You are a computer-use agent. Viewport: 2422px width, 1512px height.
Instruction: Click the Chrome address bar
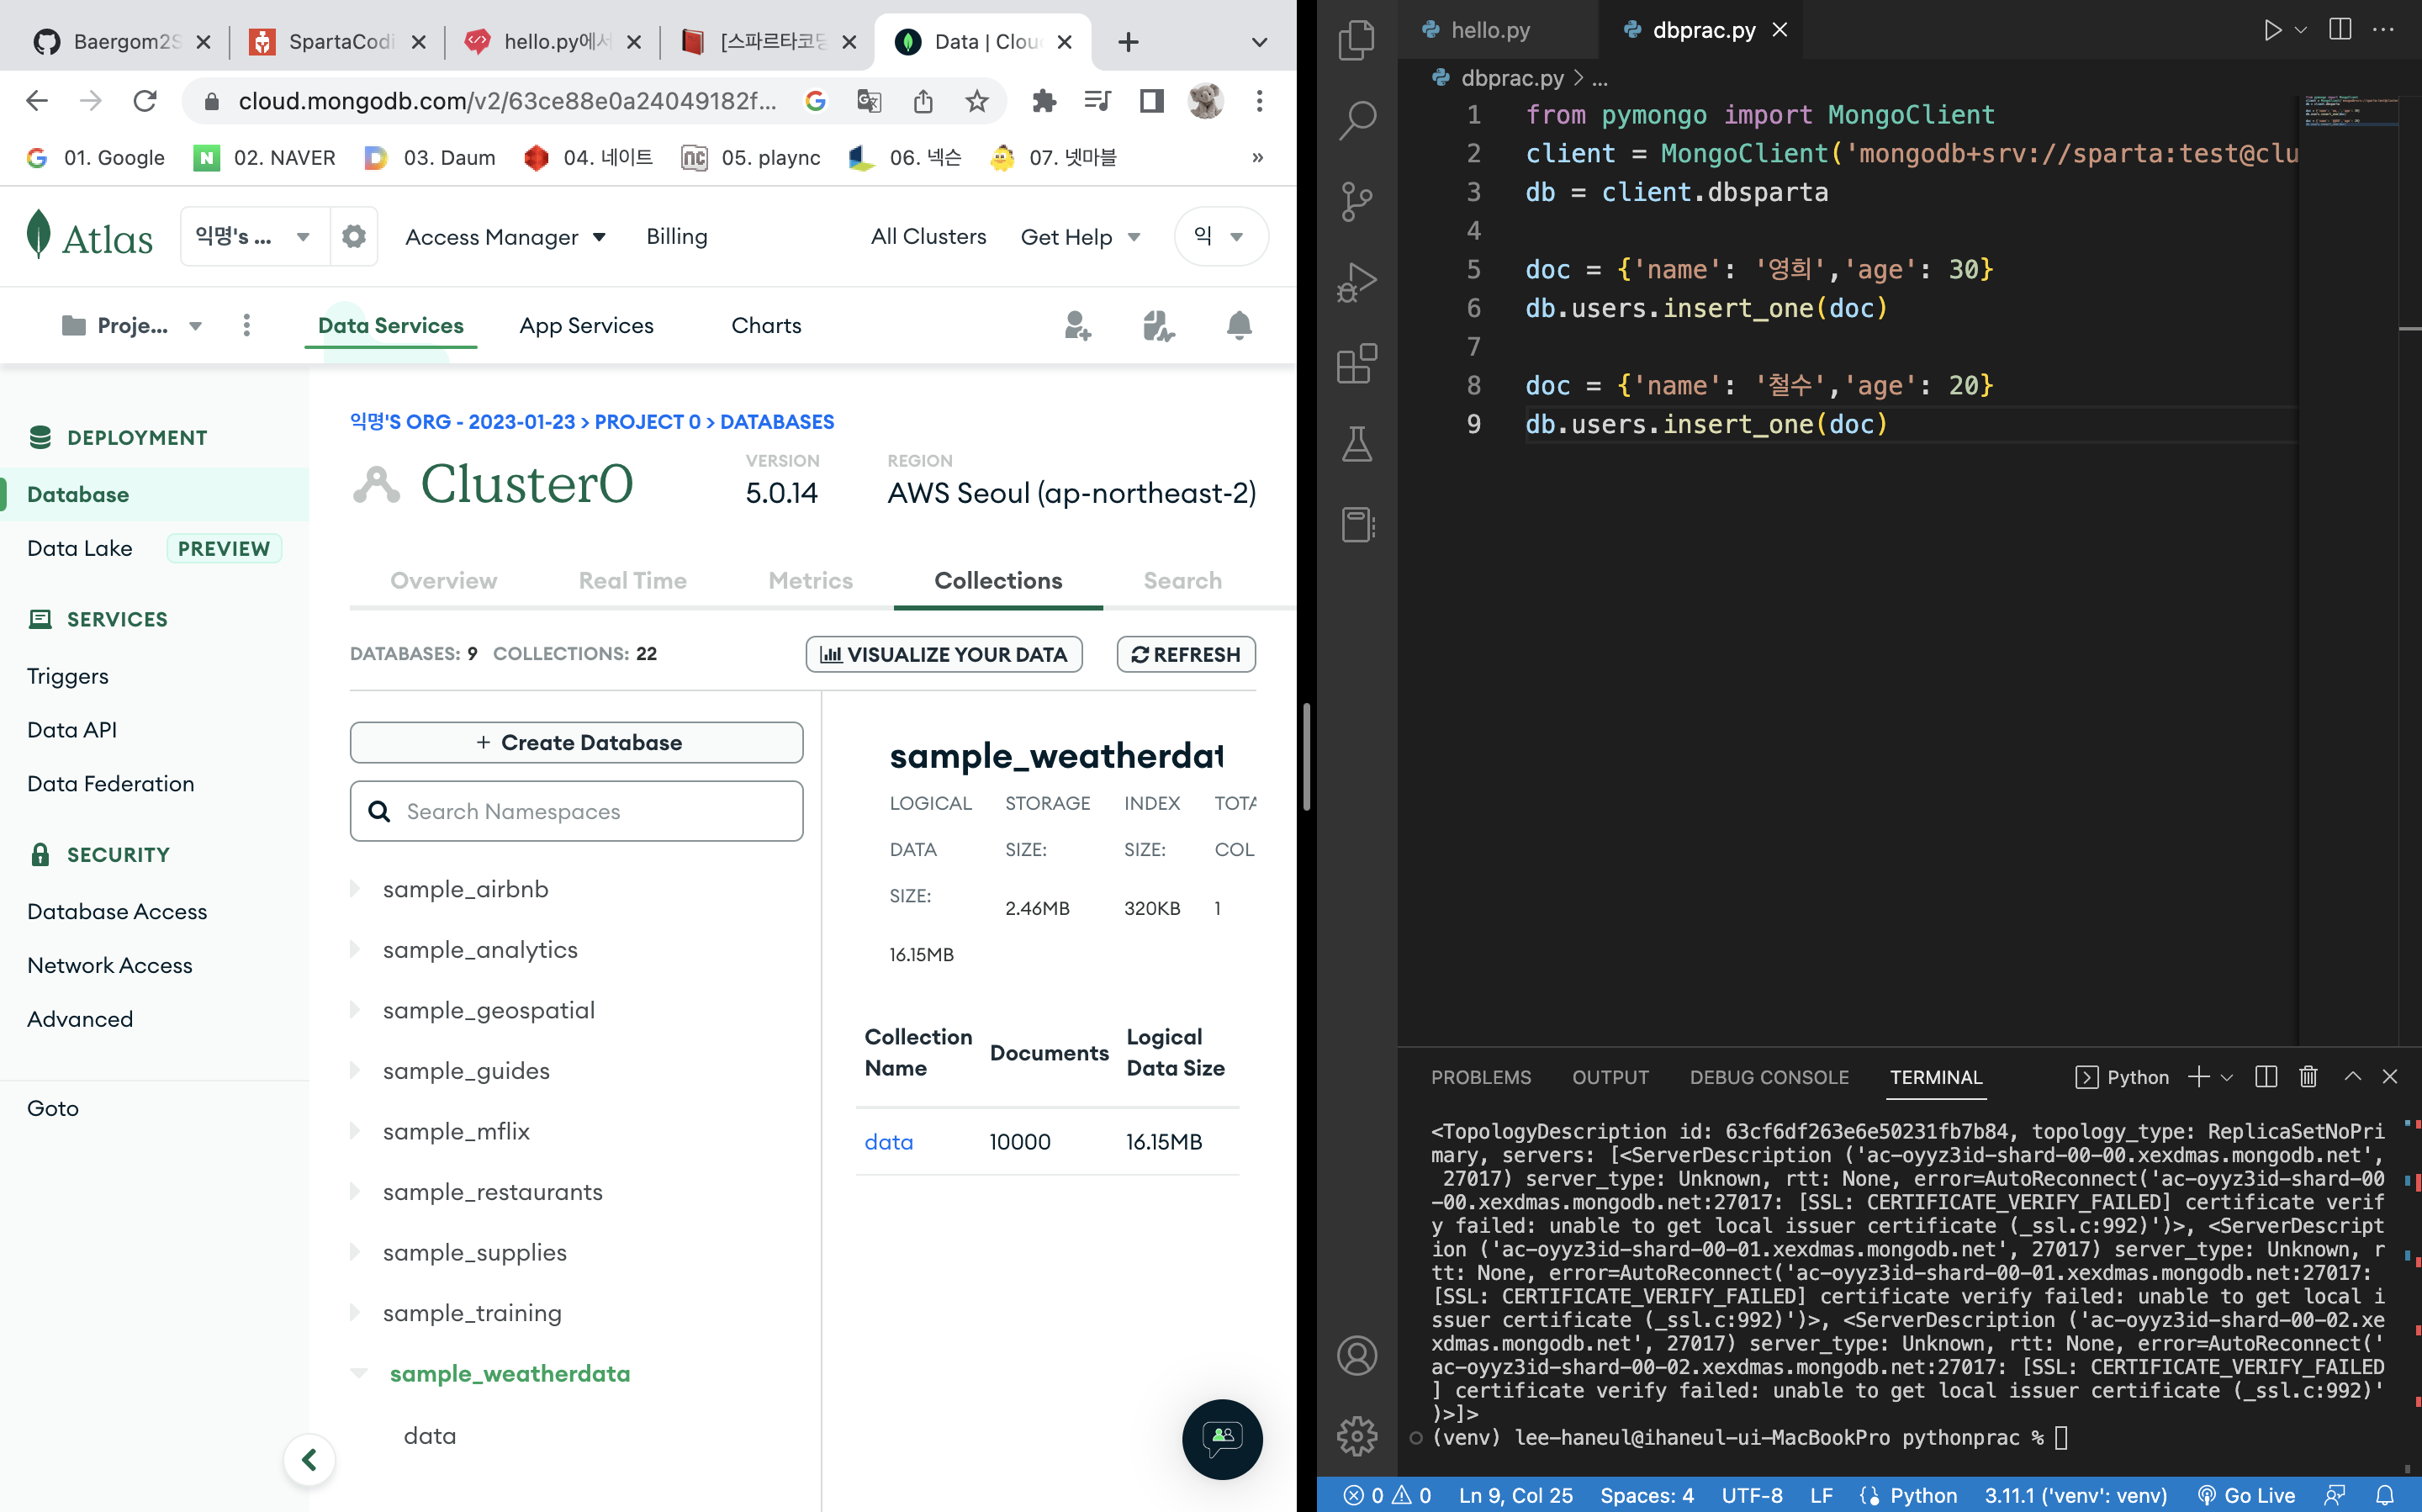coord(507,101)
